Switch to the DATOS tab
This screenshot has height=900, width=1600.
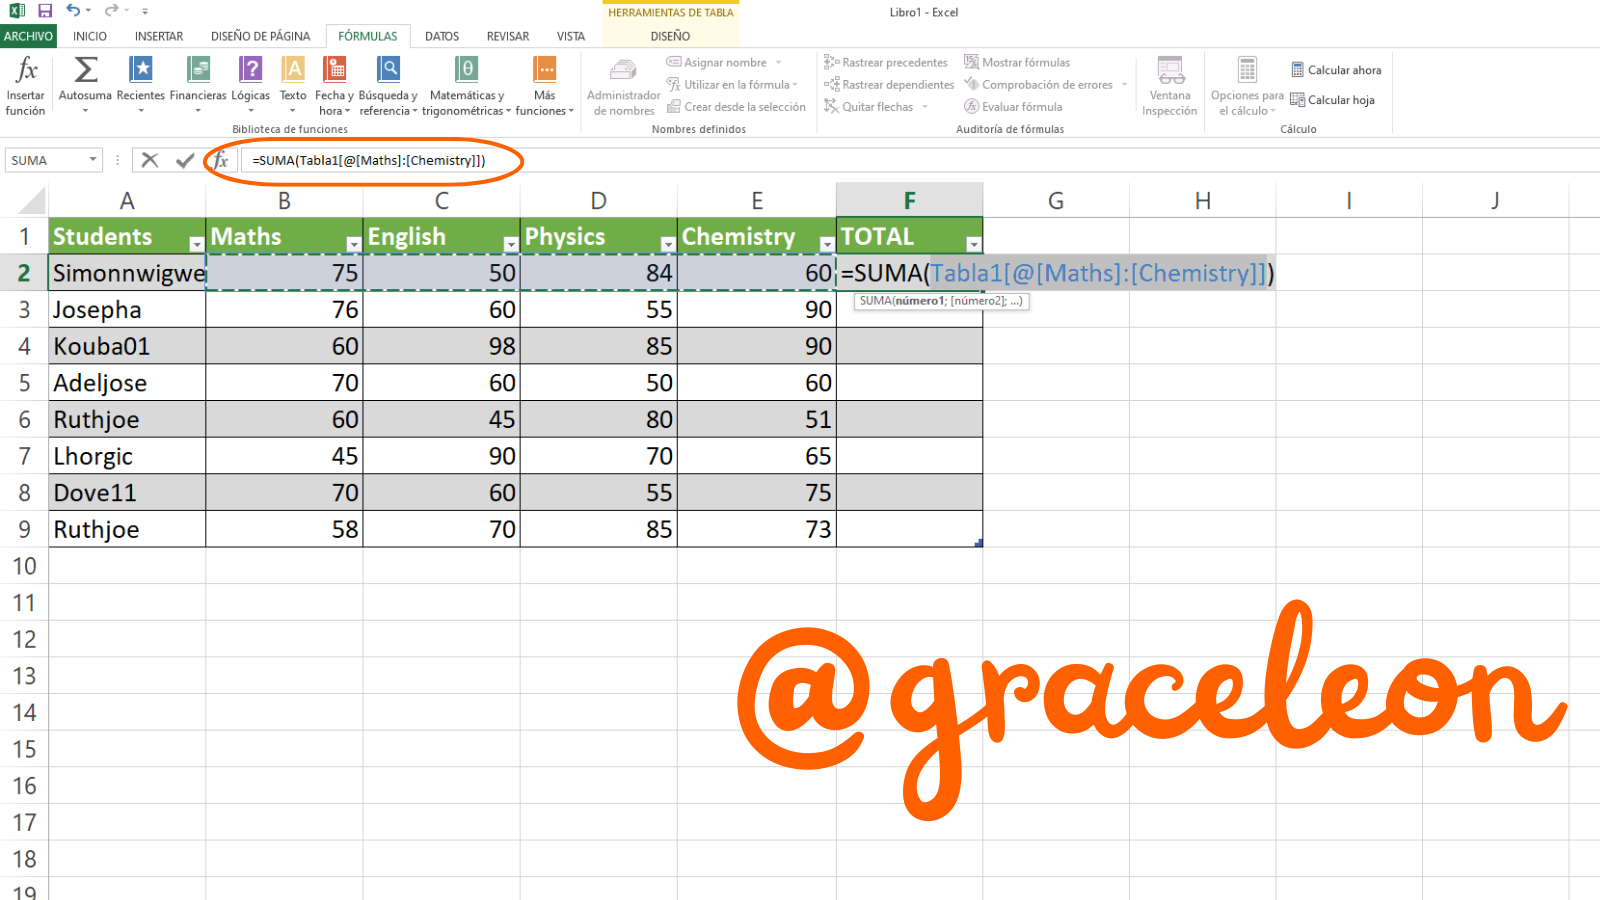point(442,36)
